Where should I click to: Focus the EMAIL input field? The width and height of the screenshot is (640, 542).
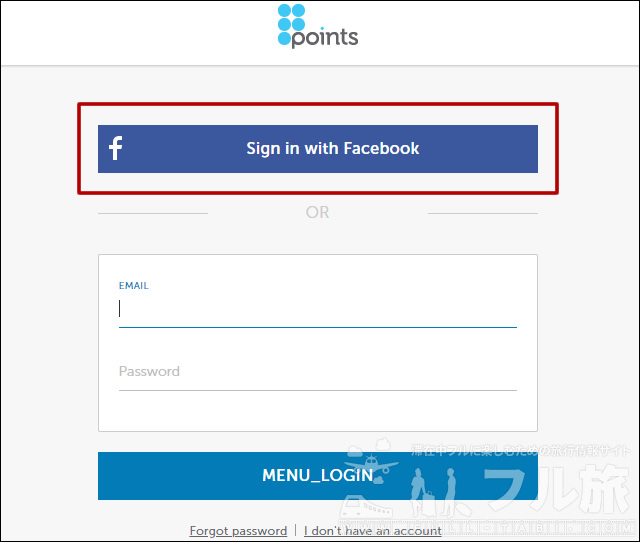[318, 309]
